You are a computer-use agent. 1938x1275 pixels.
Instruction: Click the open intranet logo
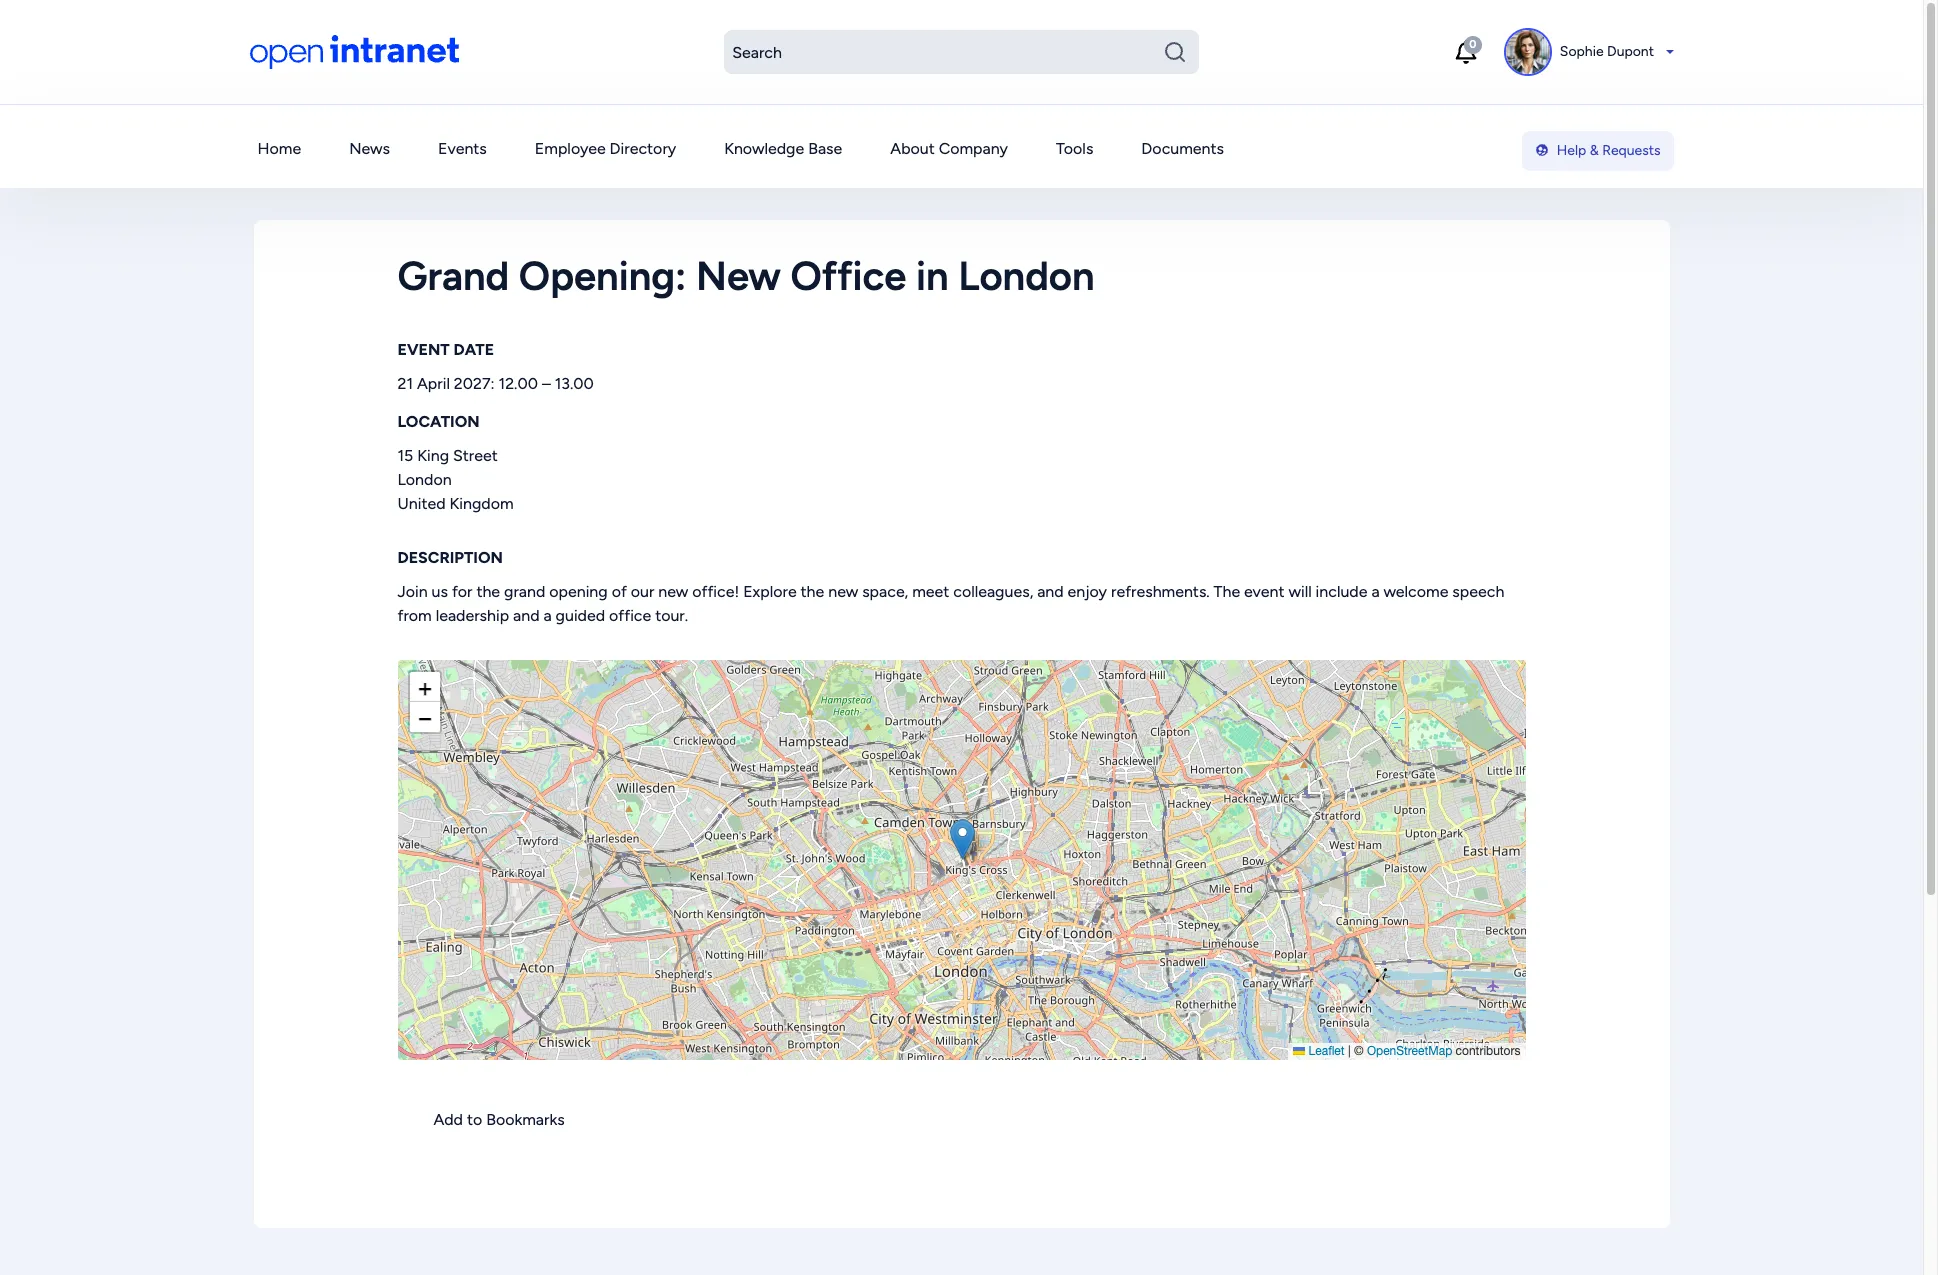coord(354,51)
